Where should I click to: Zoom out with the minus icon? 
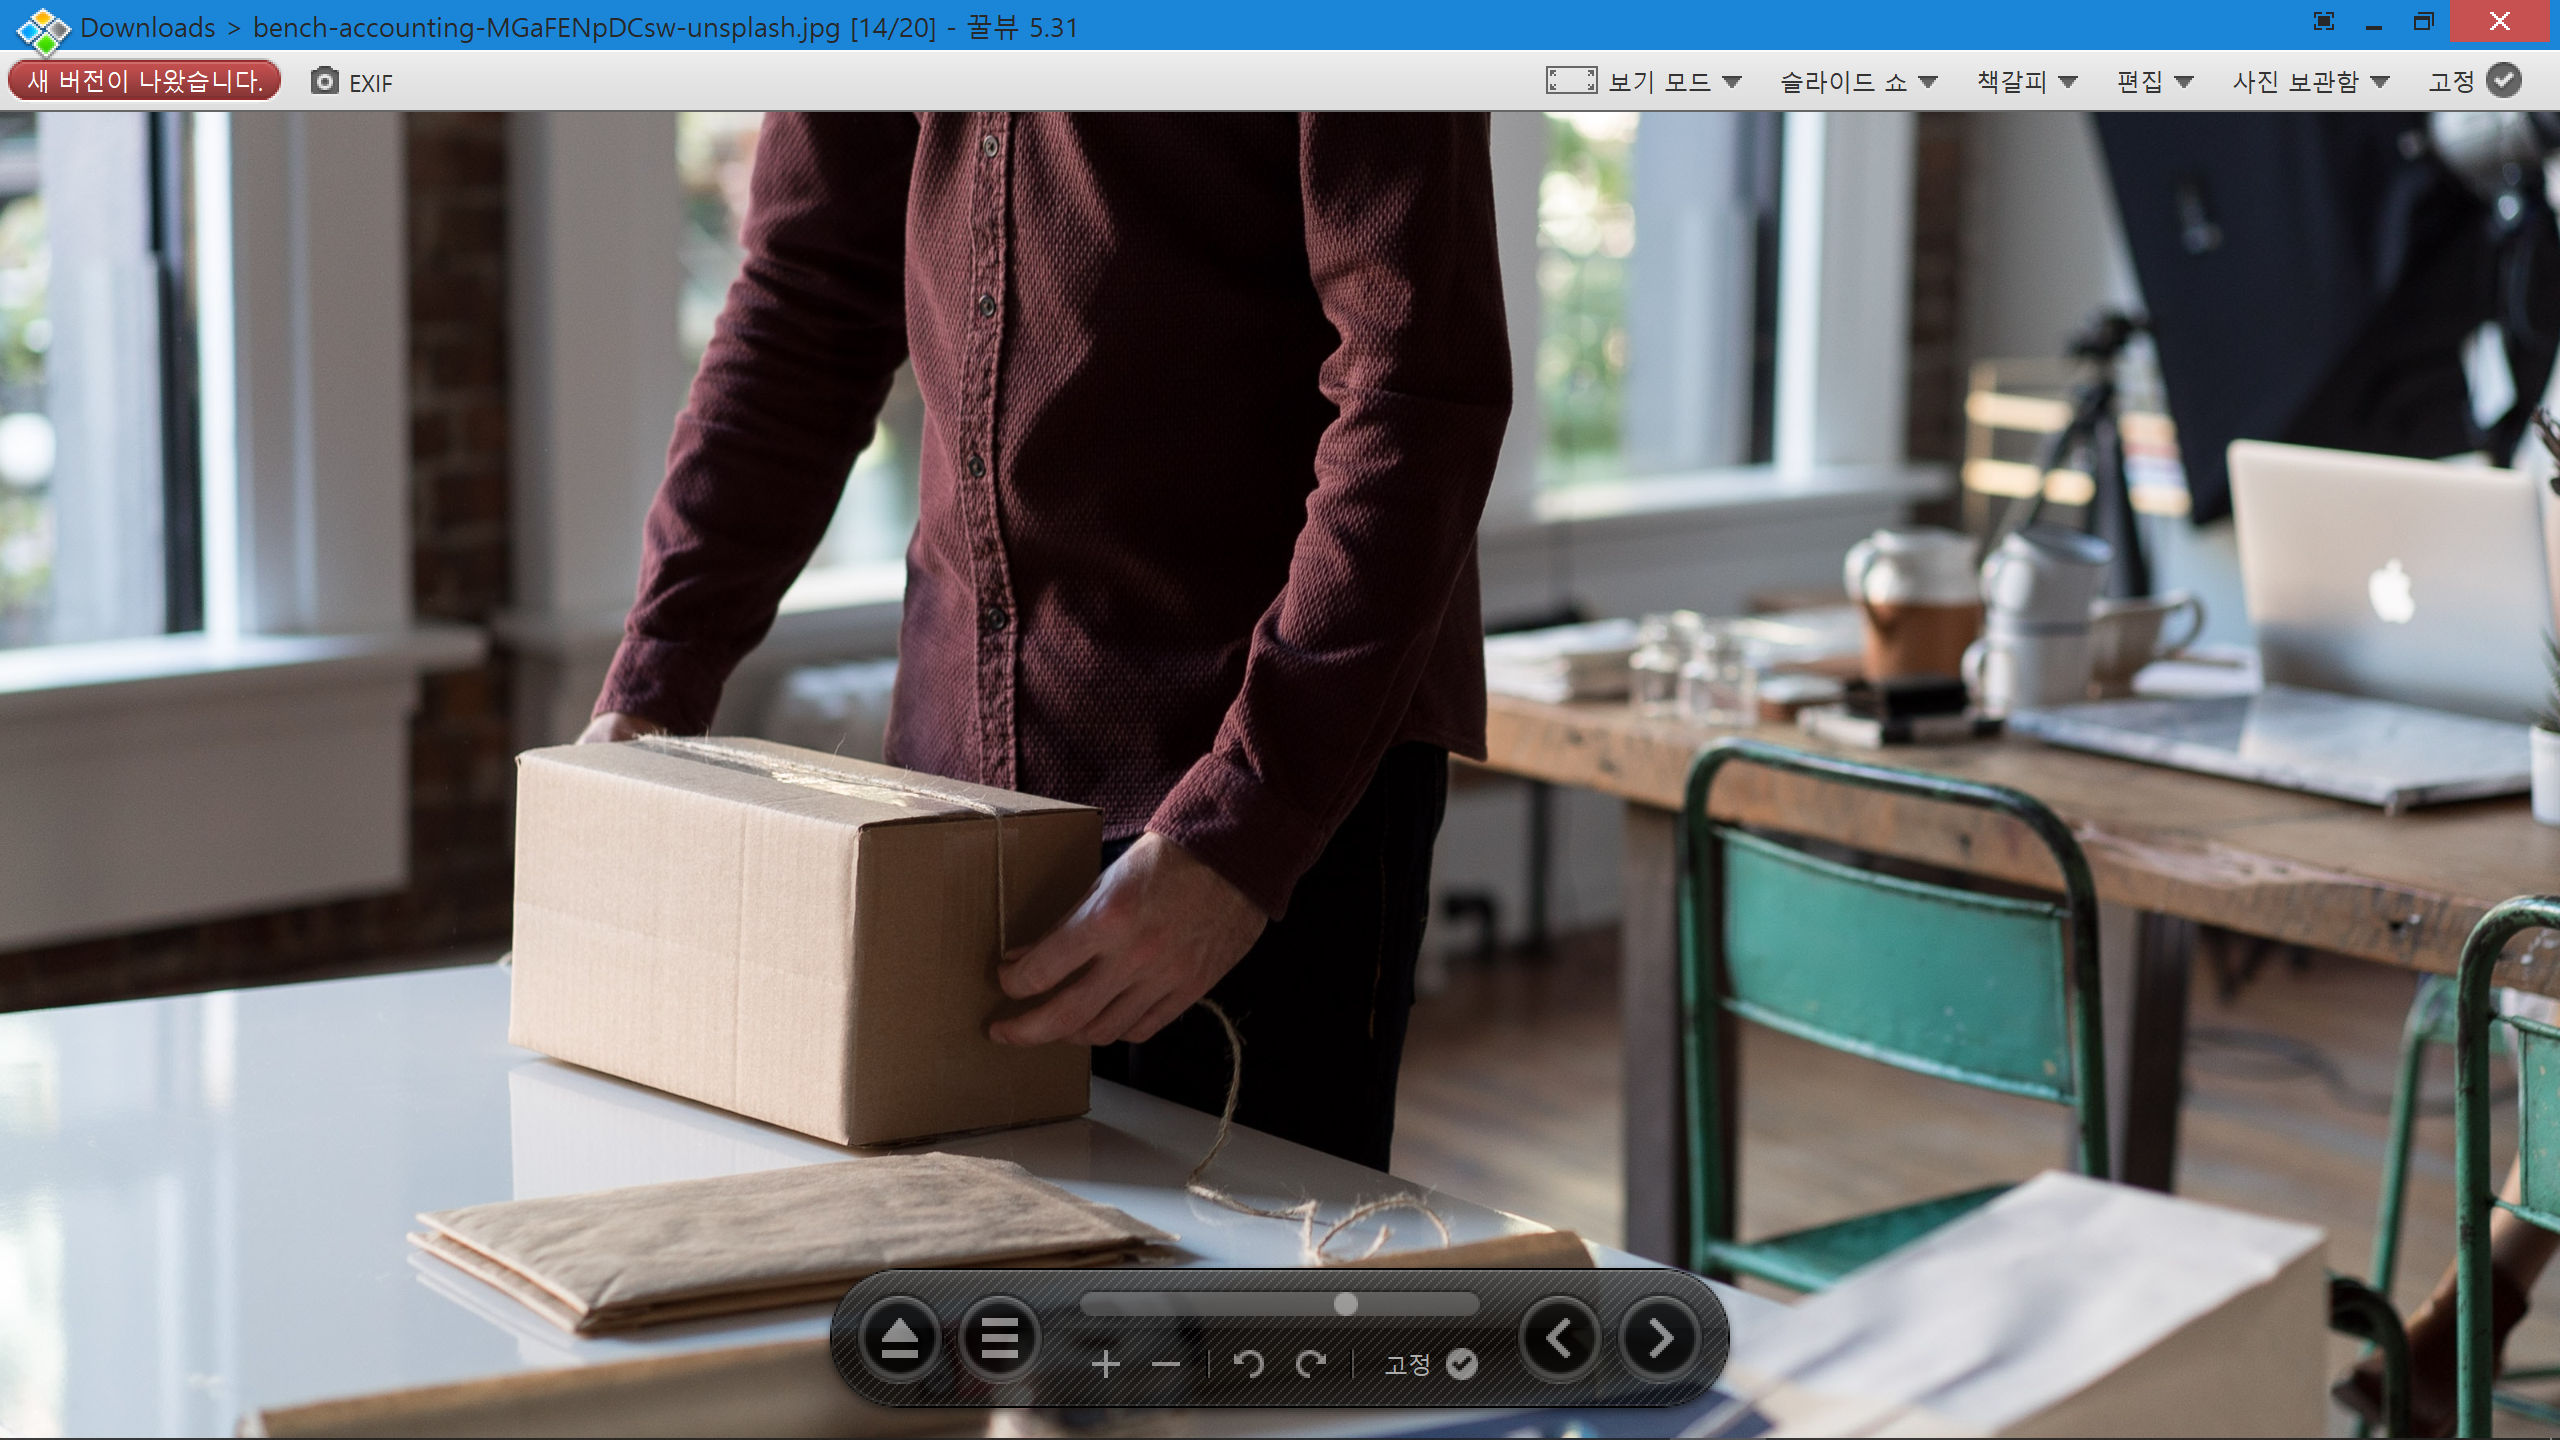pos(1165,1364)
